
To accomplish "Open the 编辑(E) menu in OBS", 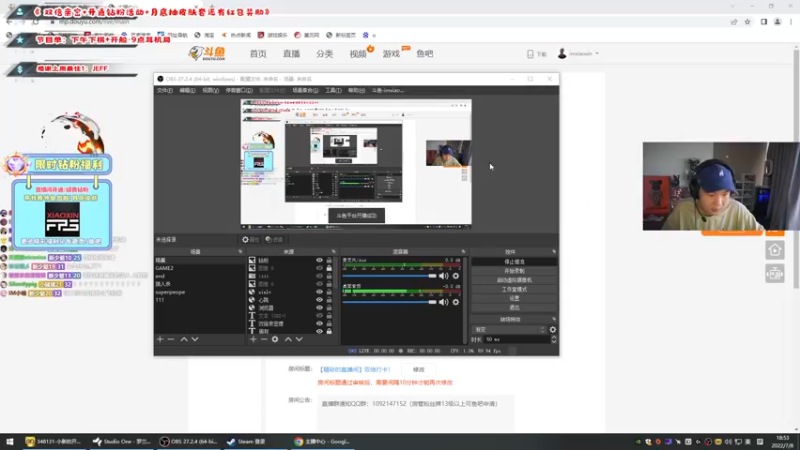I will 187,90.
